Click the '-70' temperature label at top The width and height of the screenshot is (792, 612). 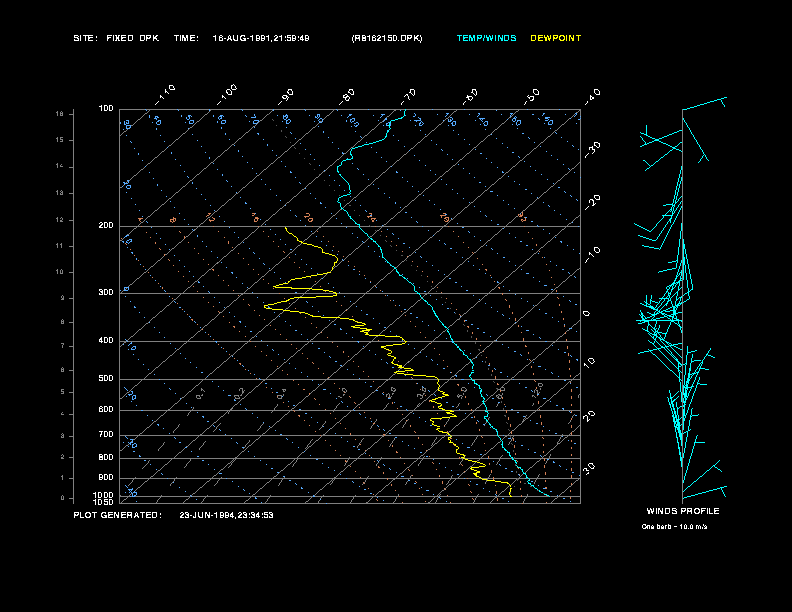[x=409, y=97]
